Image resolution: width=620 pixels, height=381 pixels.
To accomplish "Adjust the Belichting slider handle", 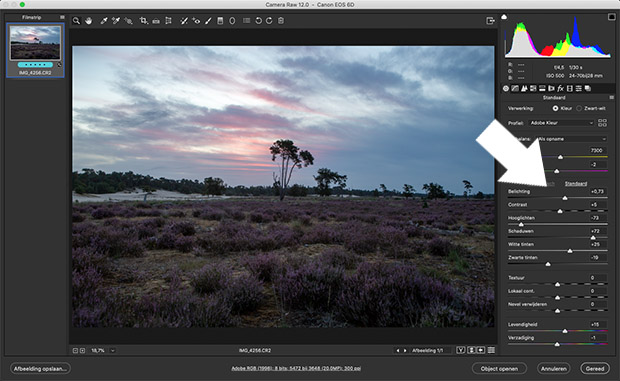I will pos(565,198).
